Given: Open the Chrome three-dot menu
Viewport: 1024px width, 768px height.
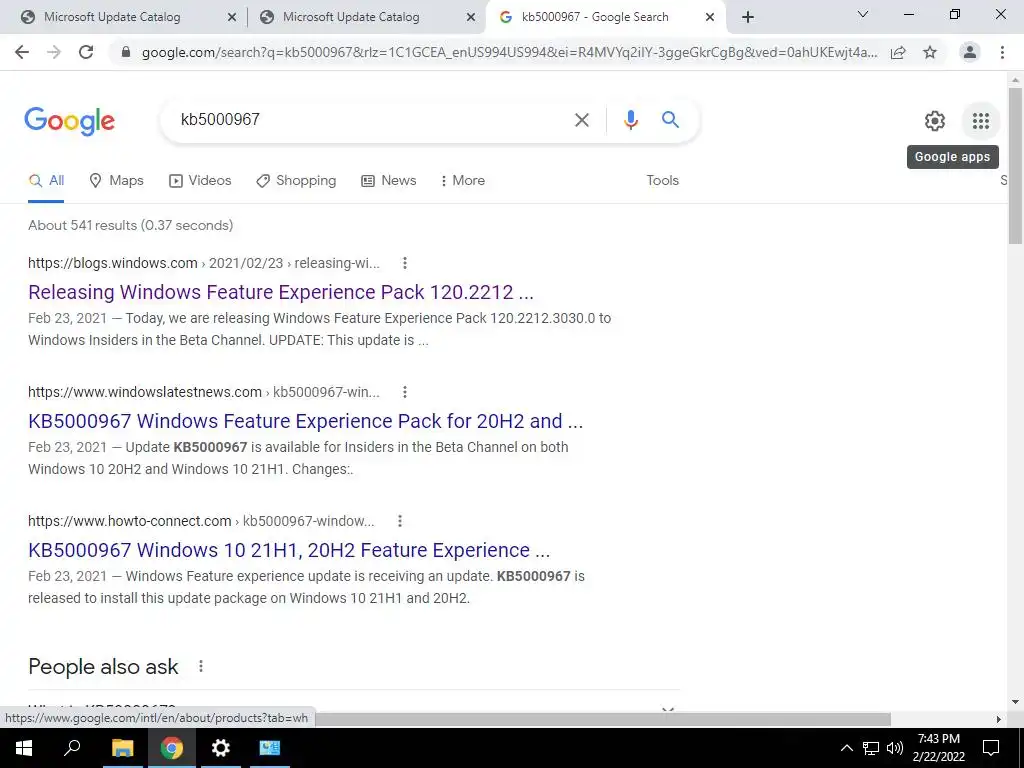Looking at the screenshot, I should 1002,52.
